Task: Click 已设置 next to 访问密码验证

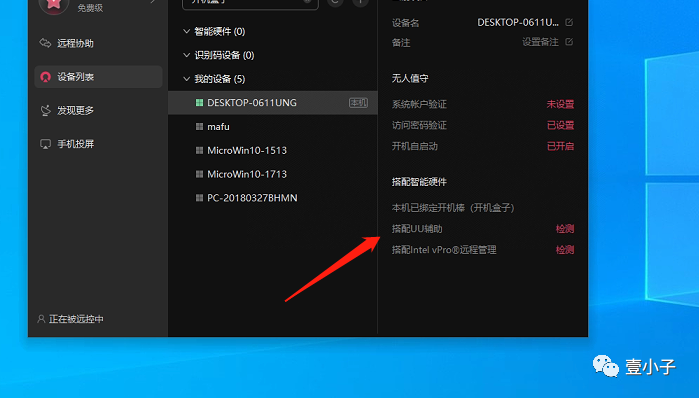Action: pos(560,125)
